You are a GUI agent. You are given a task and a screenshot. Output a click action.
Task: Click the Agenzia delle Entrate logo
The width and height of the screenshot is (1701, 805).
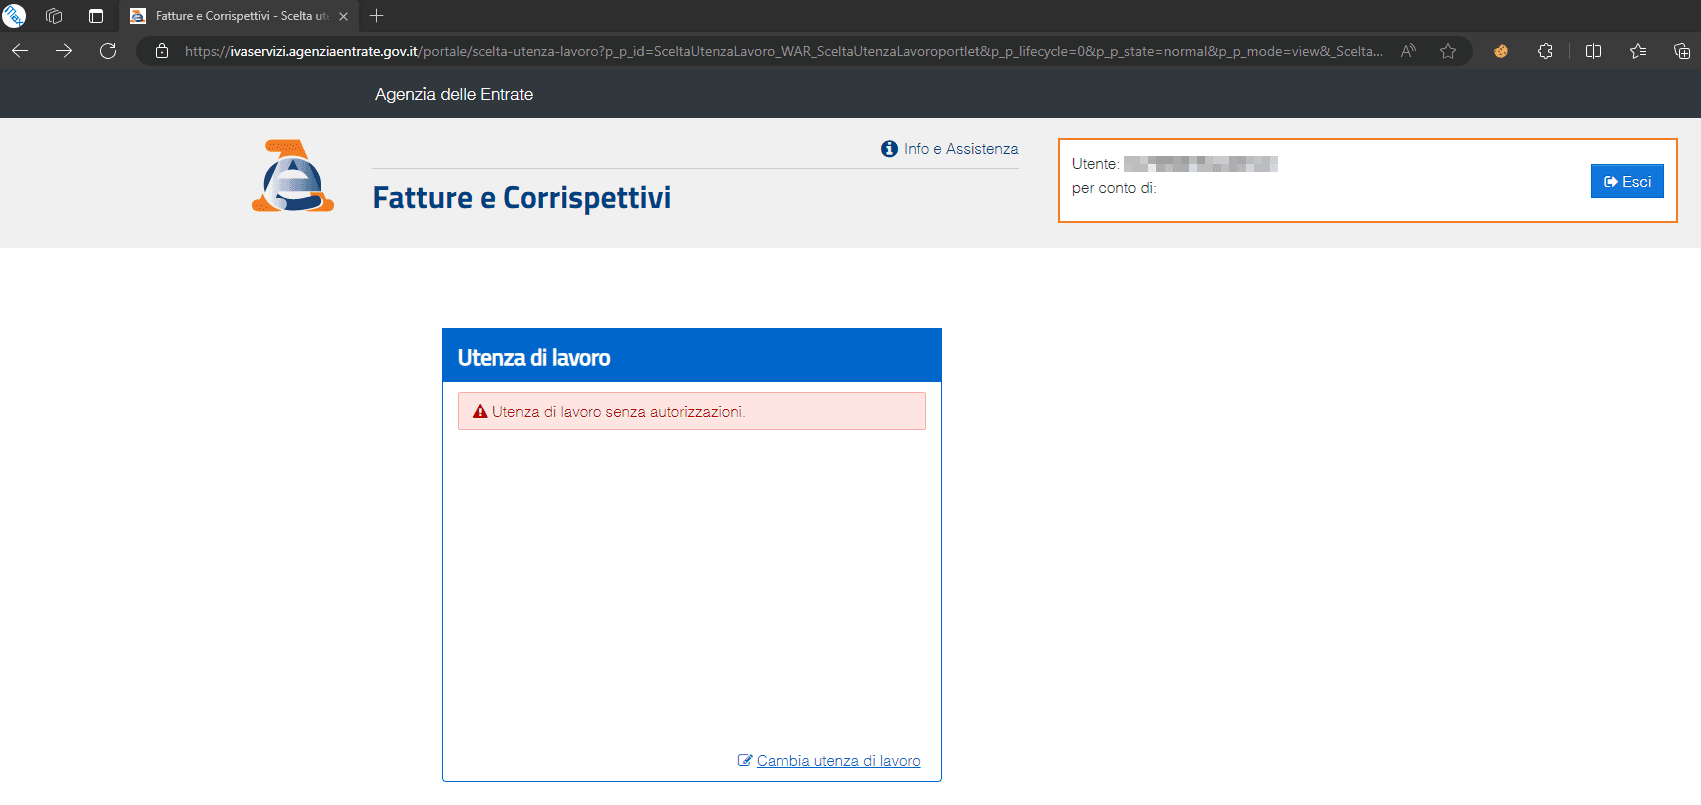(x=292, y=177)
